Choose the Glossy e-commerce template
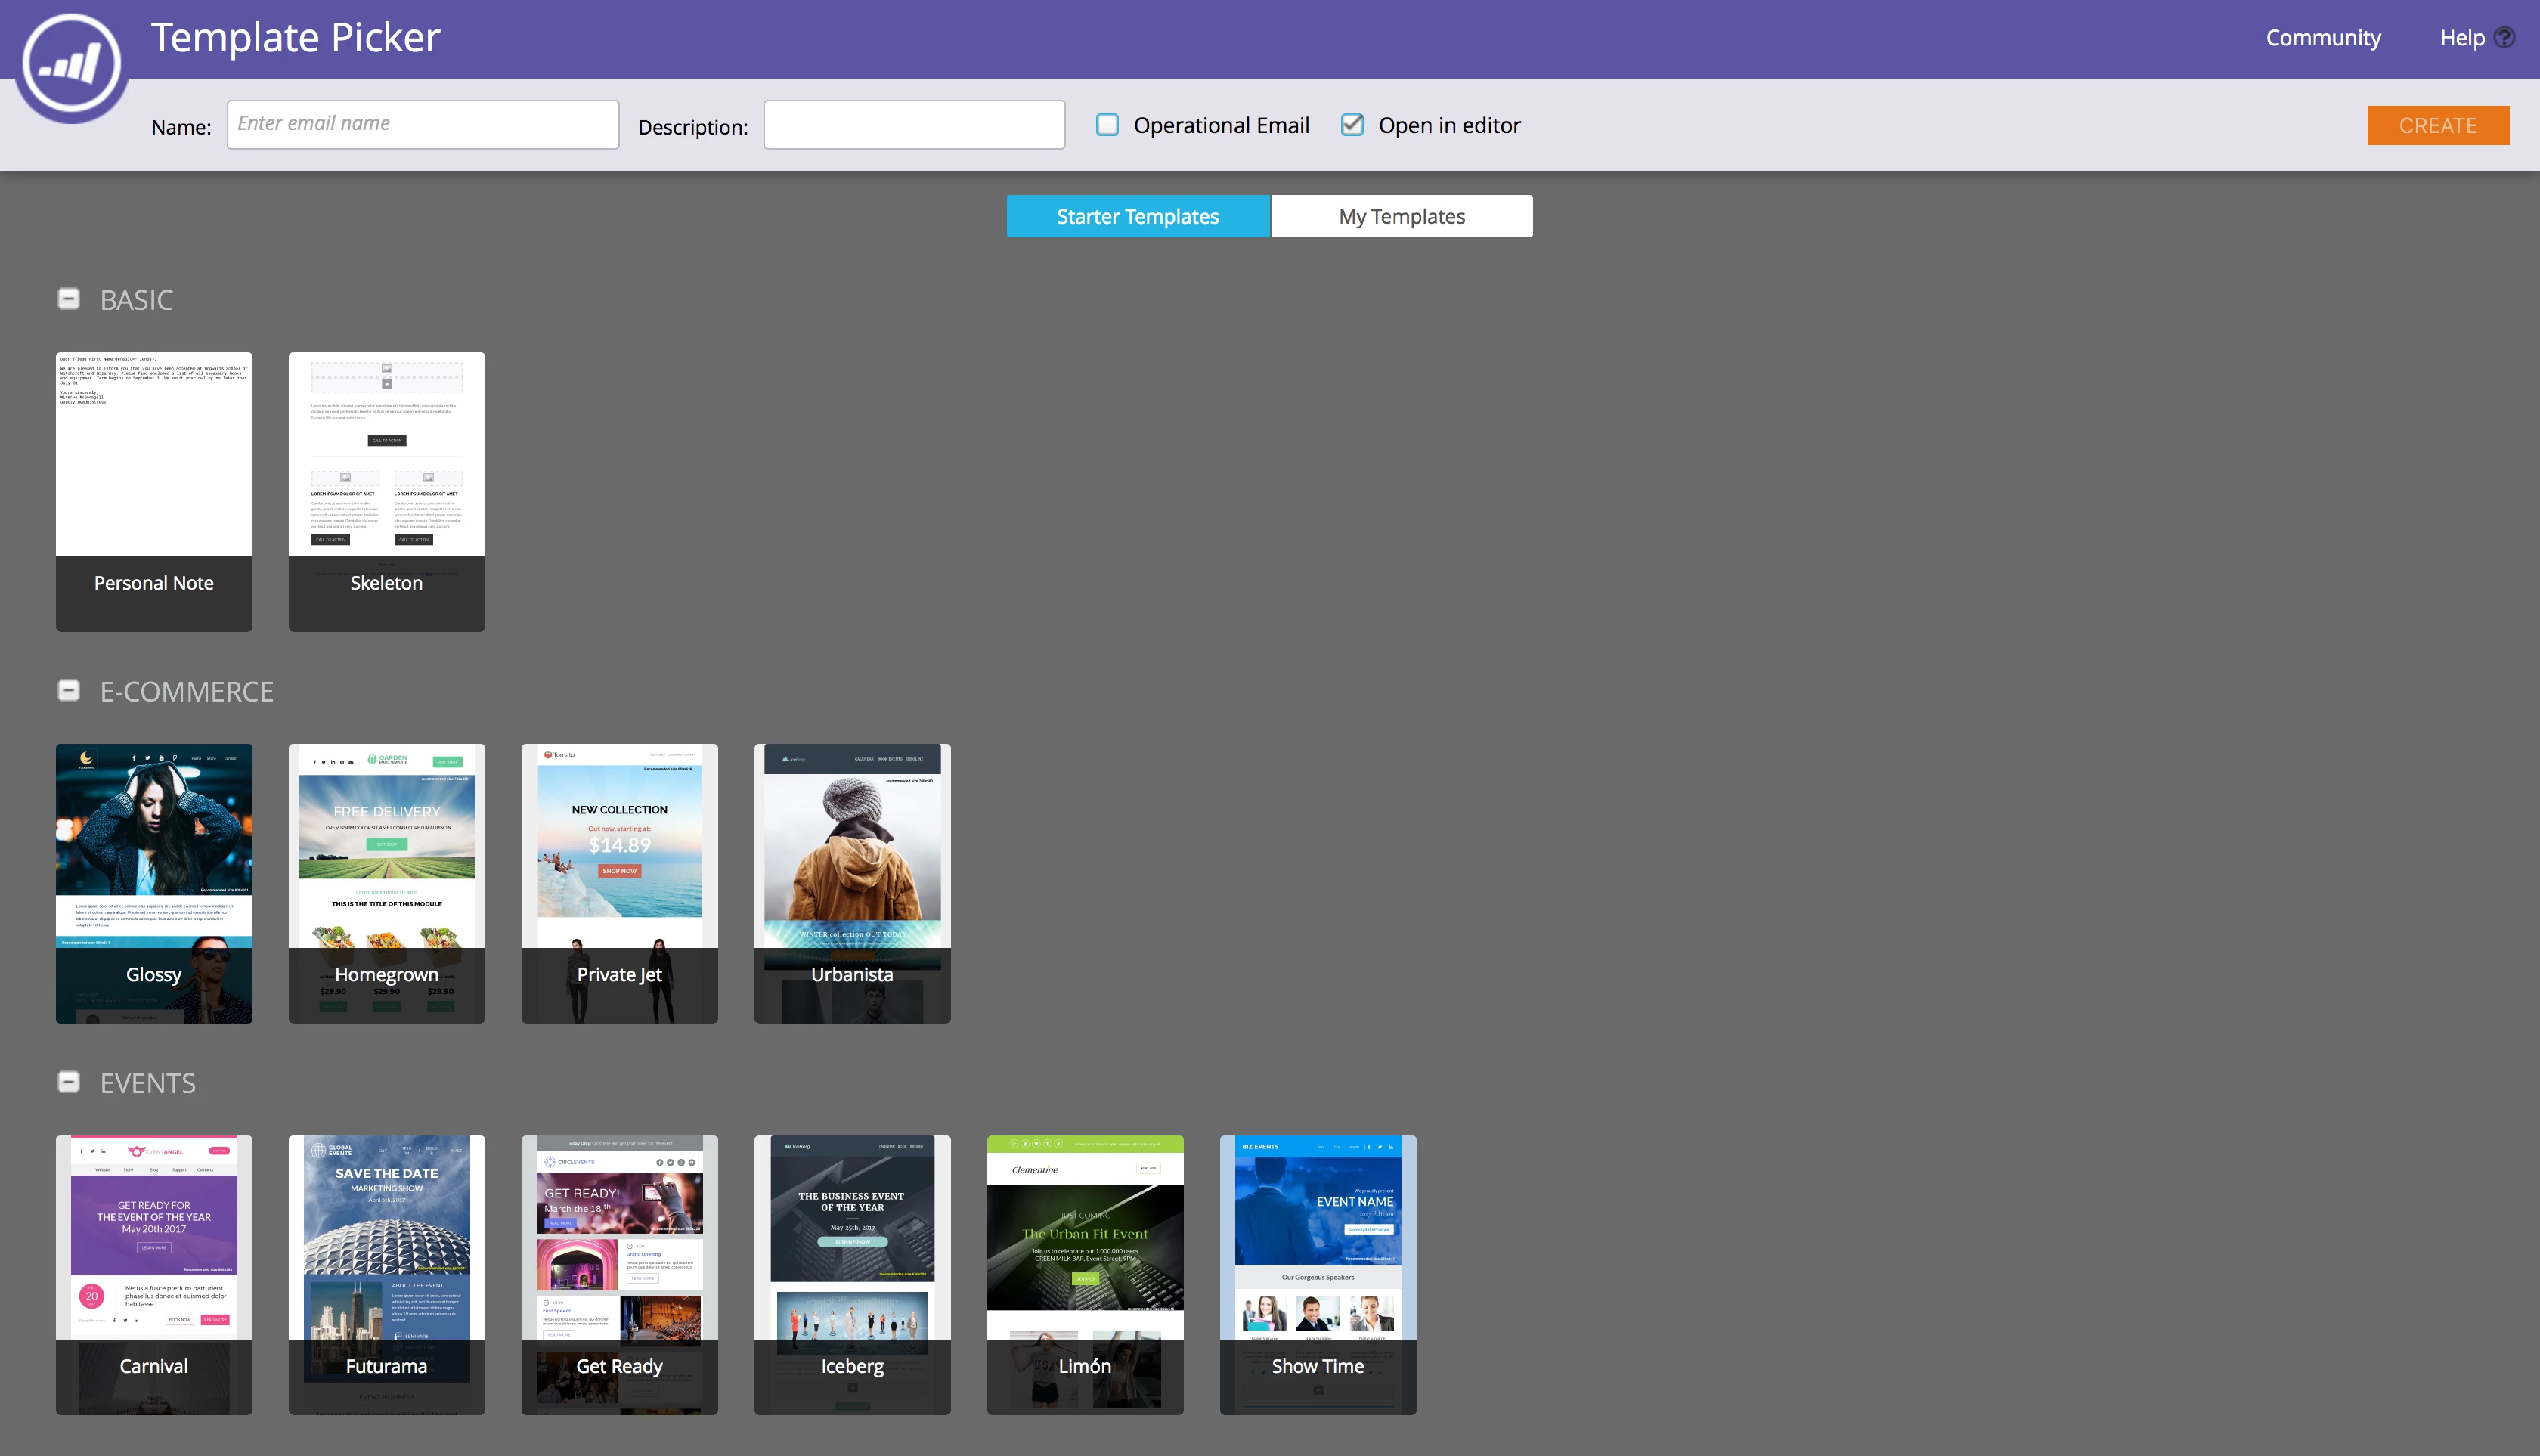The width and height of the screenshot is (2540, 1456). coord(154,882)
